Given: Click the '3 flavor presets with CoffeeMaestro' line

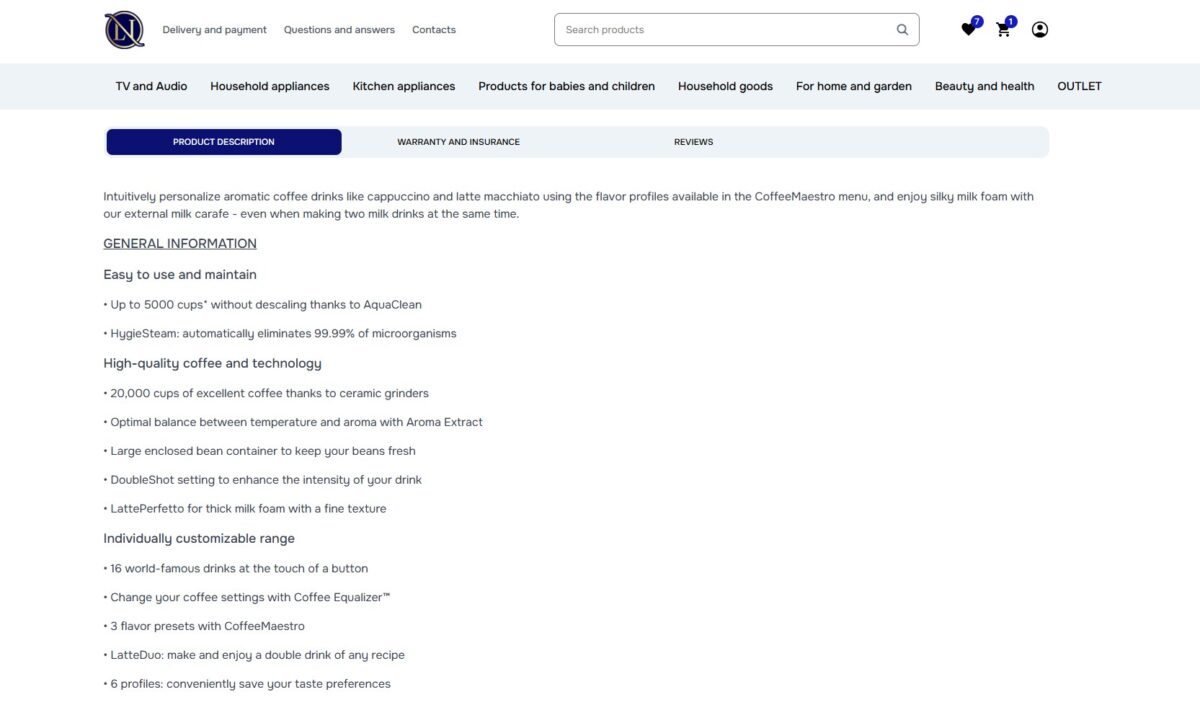Looking at the screenshot, I should [204, 626].
